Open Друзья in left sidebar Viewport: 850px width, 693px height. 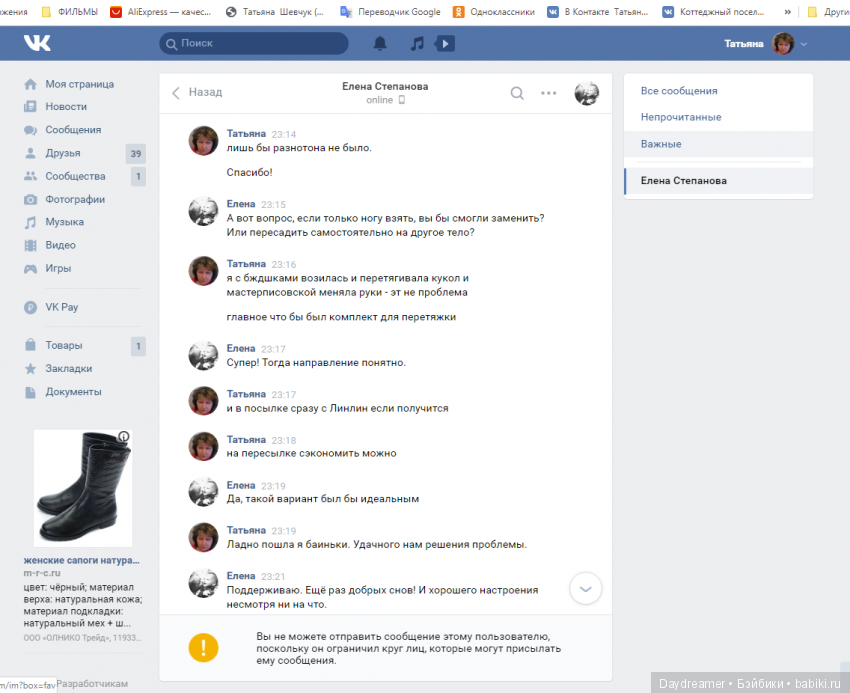pyautogui.click(x=62, y=153)
